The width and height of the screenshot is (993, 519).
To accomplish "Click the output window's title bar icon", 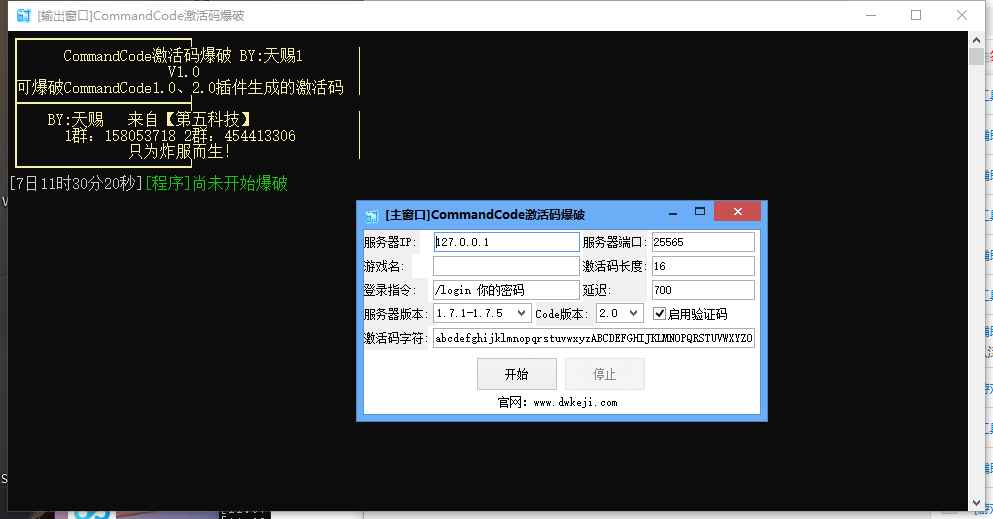I will 22,15.
